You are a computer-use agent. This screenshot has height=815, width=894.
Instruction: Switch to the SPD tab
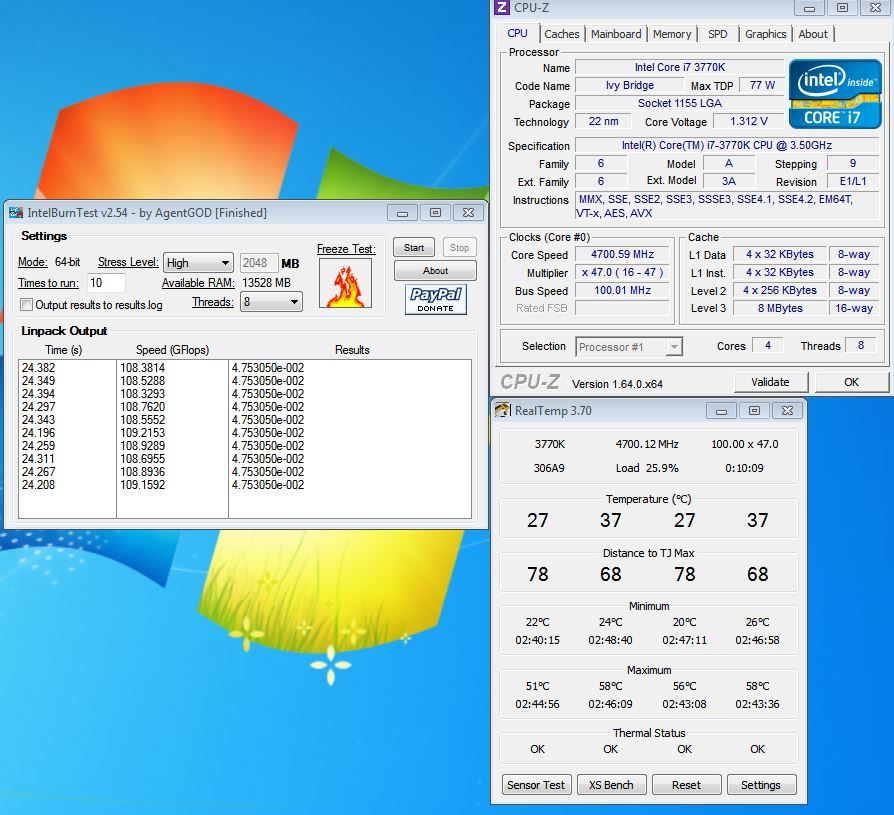(x=717, y=34)
